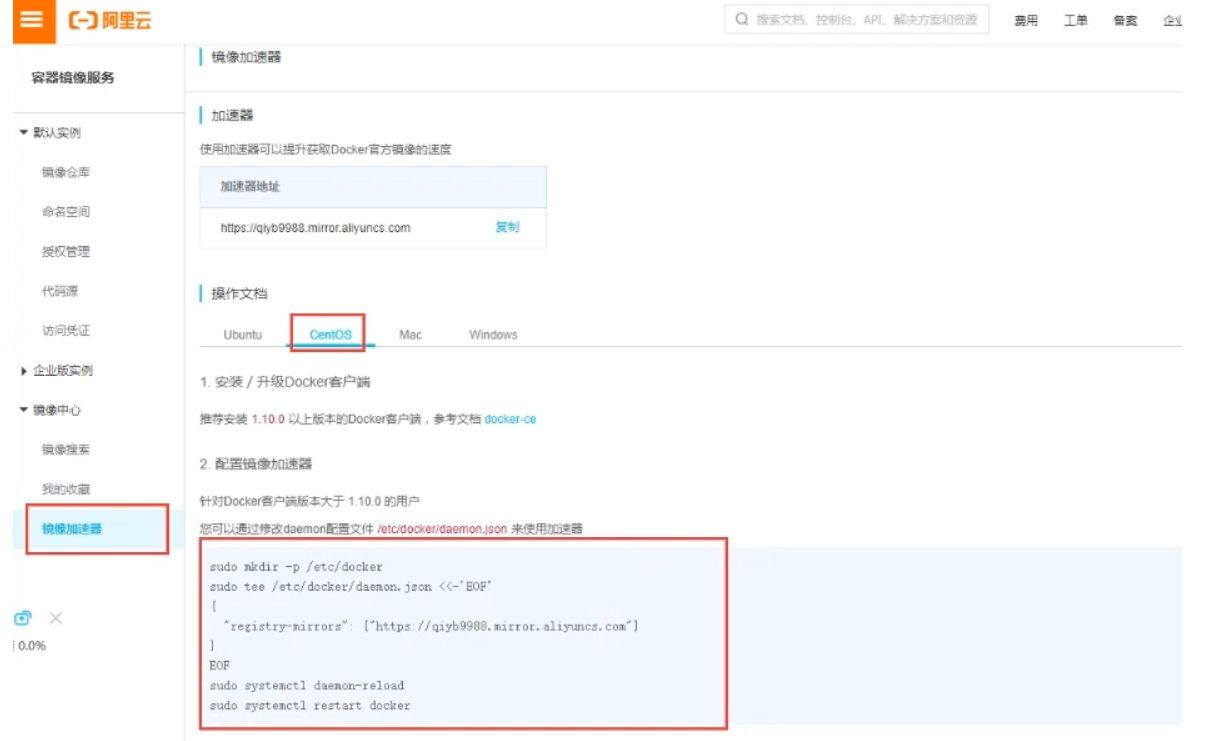Select 镜像加速器 in sidebar
This screenshot has height=741, width=1214.
(72, 529)
